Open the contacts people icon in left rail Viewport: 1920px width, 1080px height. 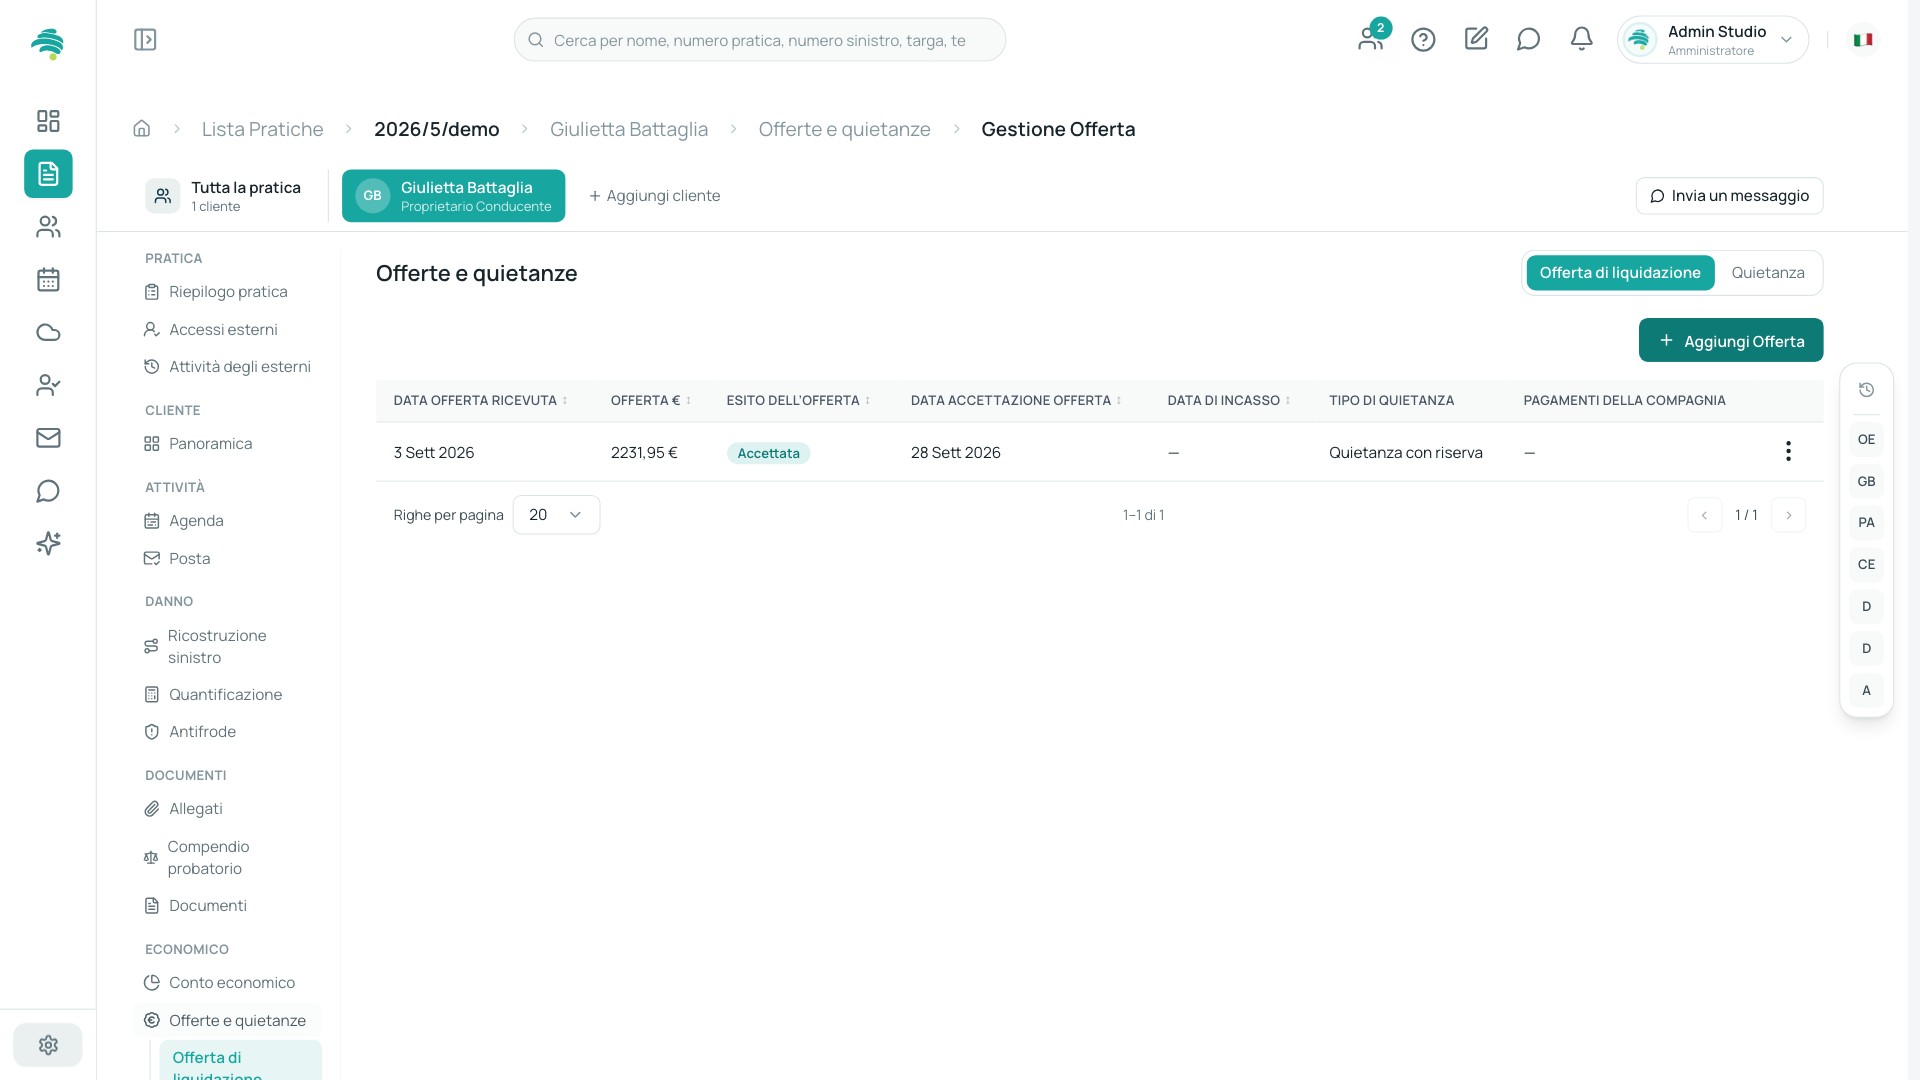coord(48,227)
